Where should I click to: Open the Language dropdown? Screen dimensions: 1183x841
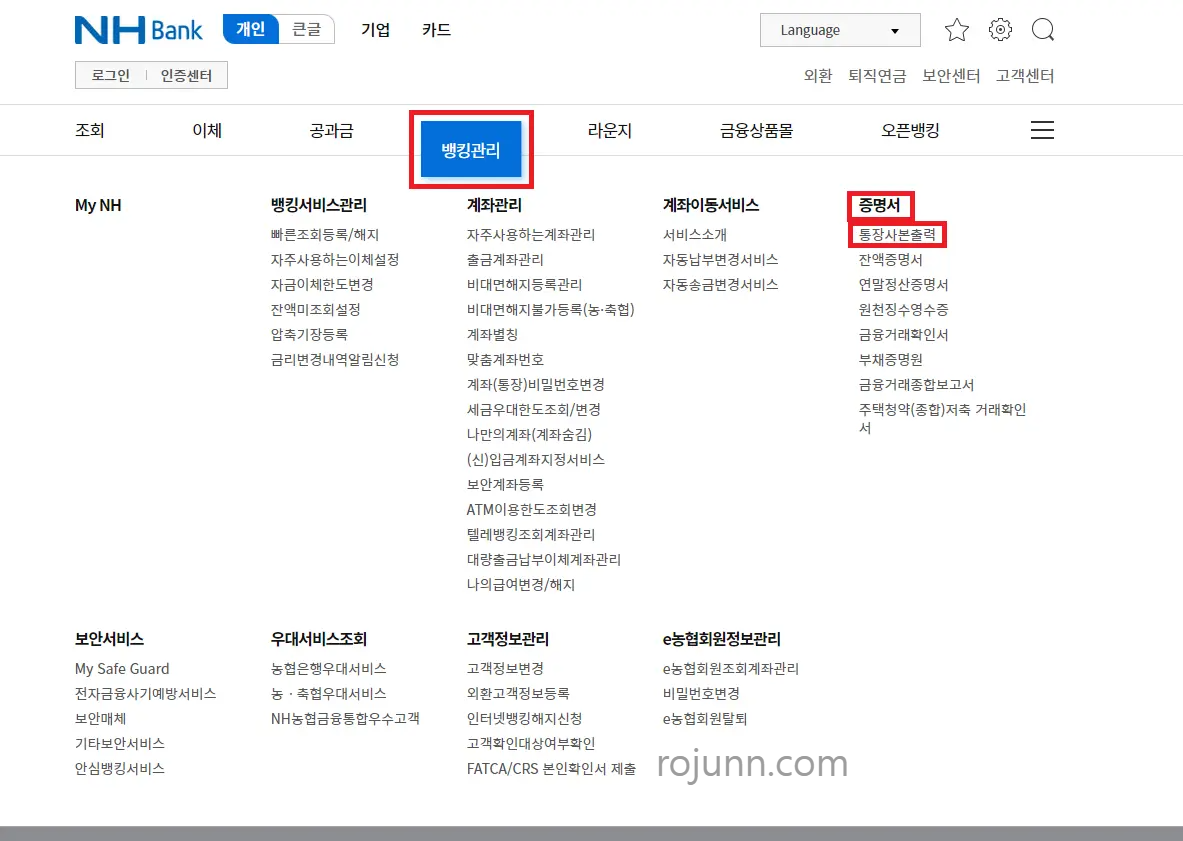click(x=839, y=30)
